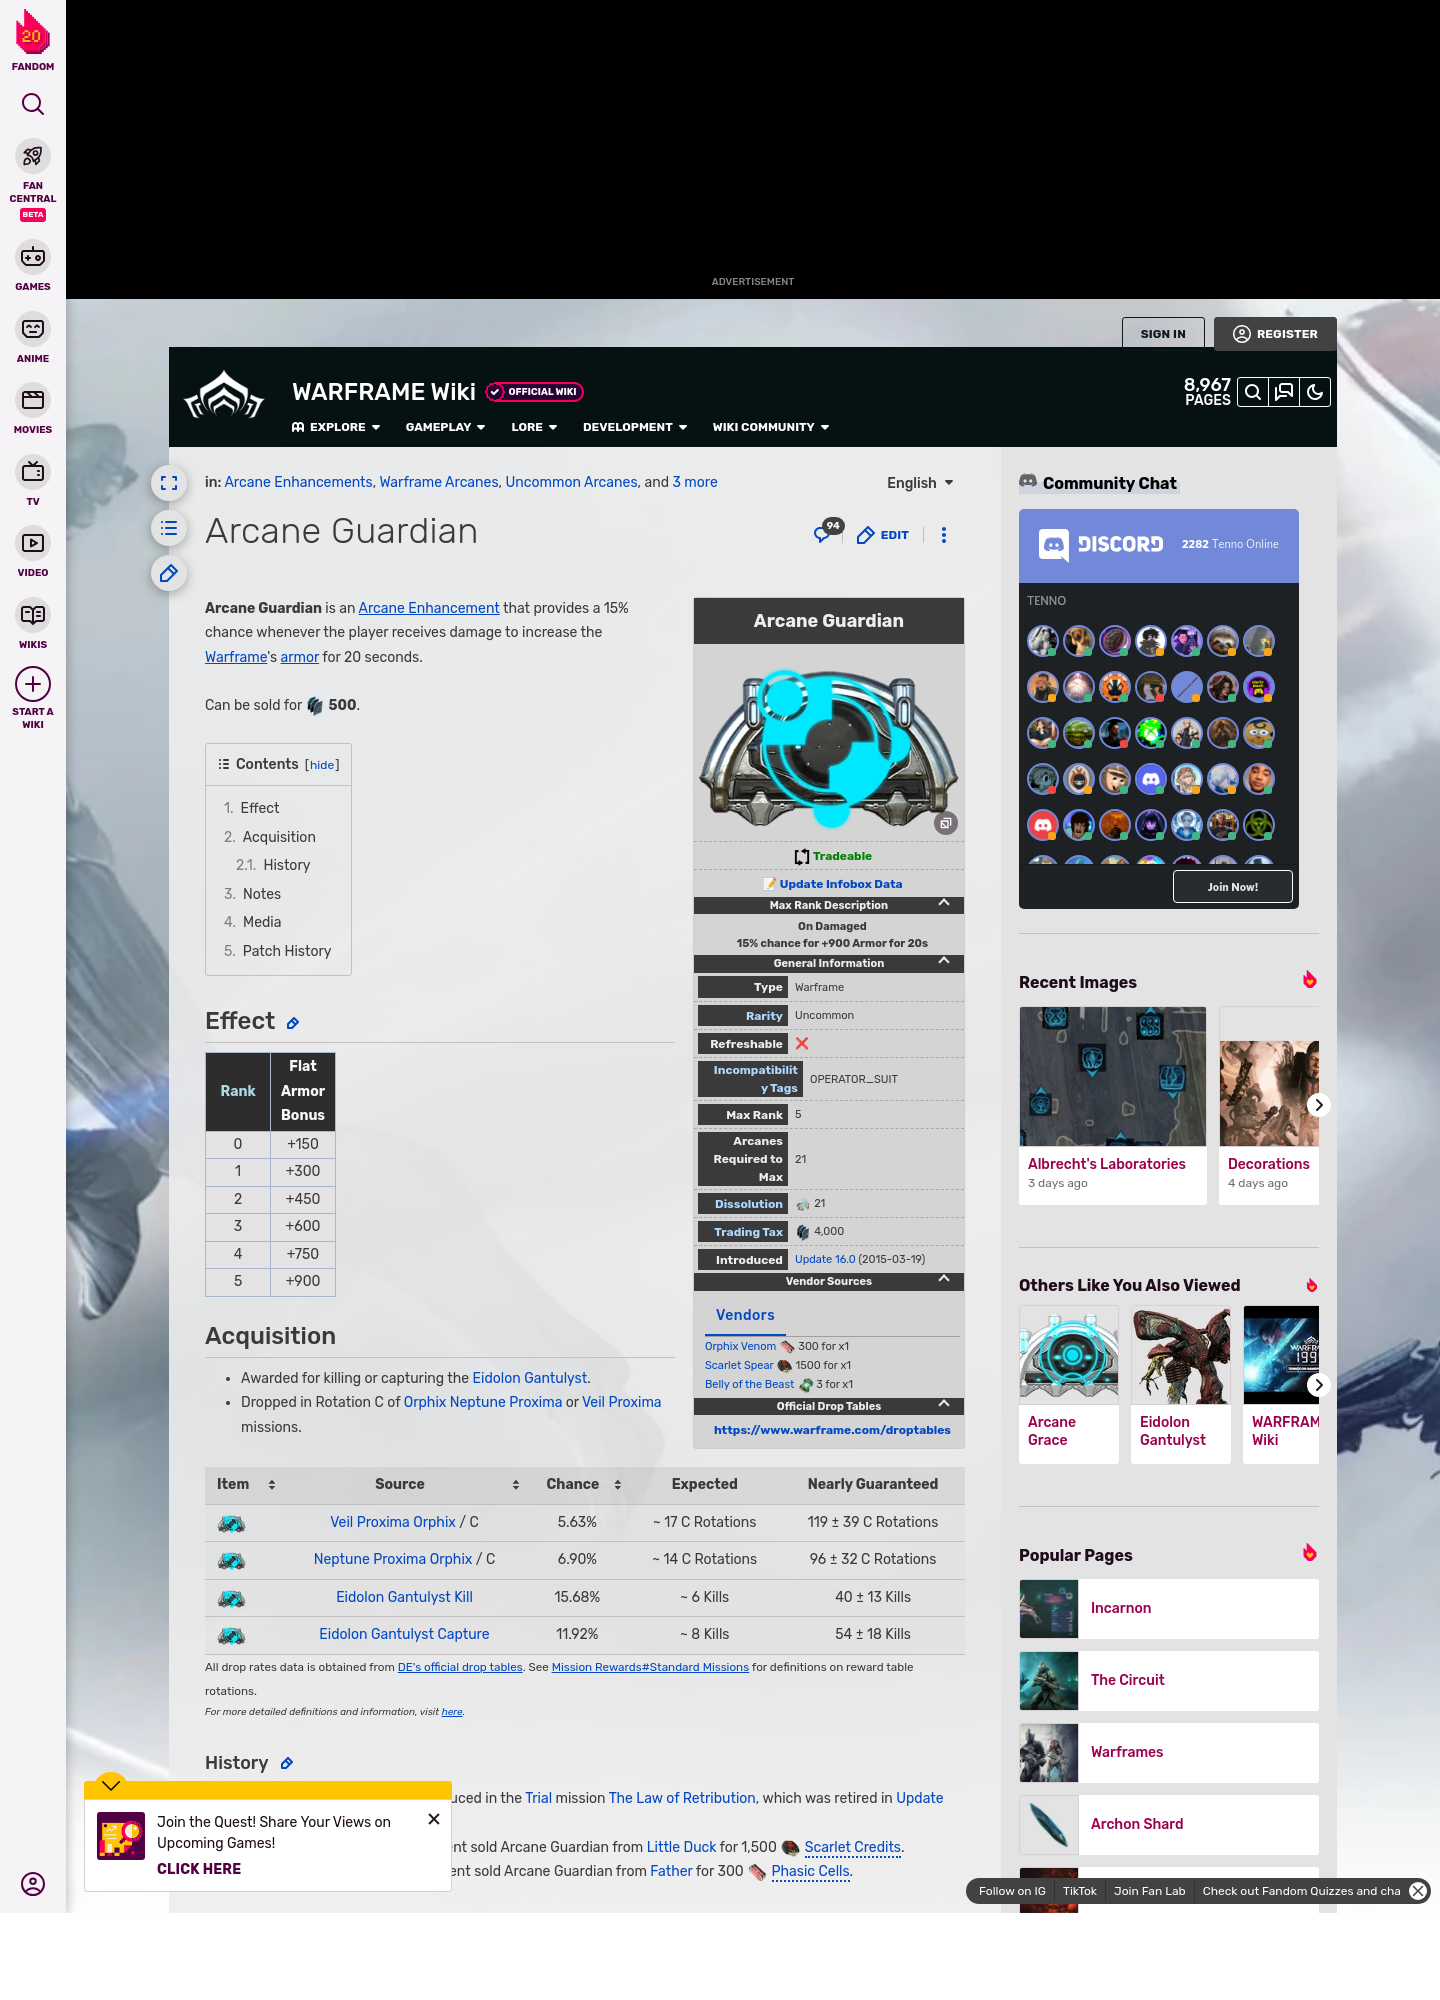This screenshot has width=1440, height=2000.
Task: Show next Others Like You Also Viewed
Action: [x=1319, y=1385]
